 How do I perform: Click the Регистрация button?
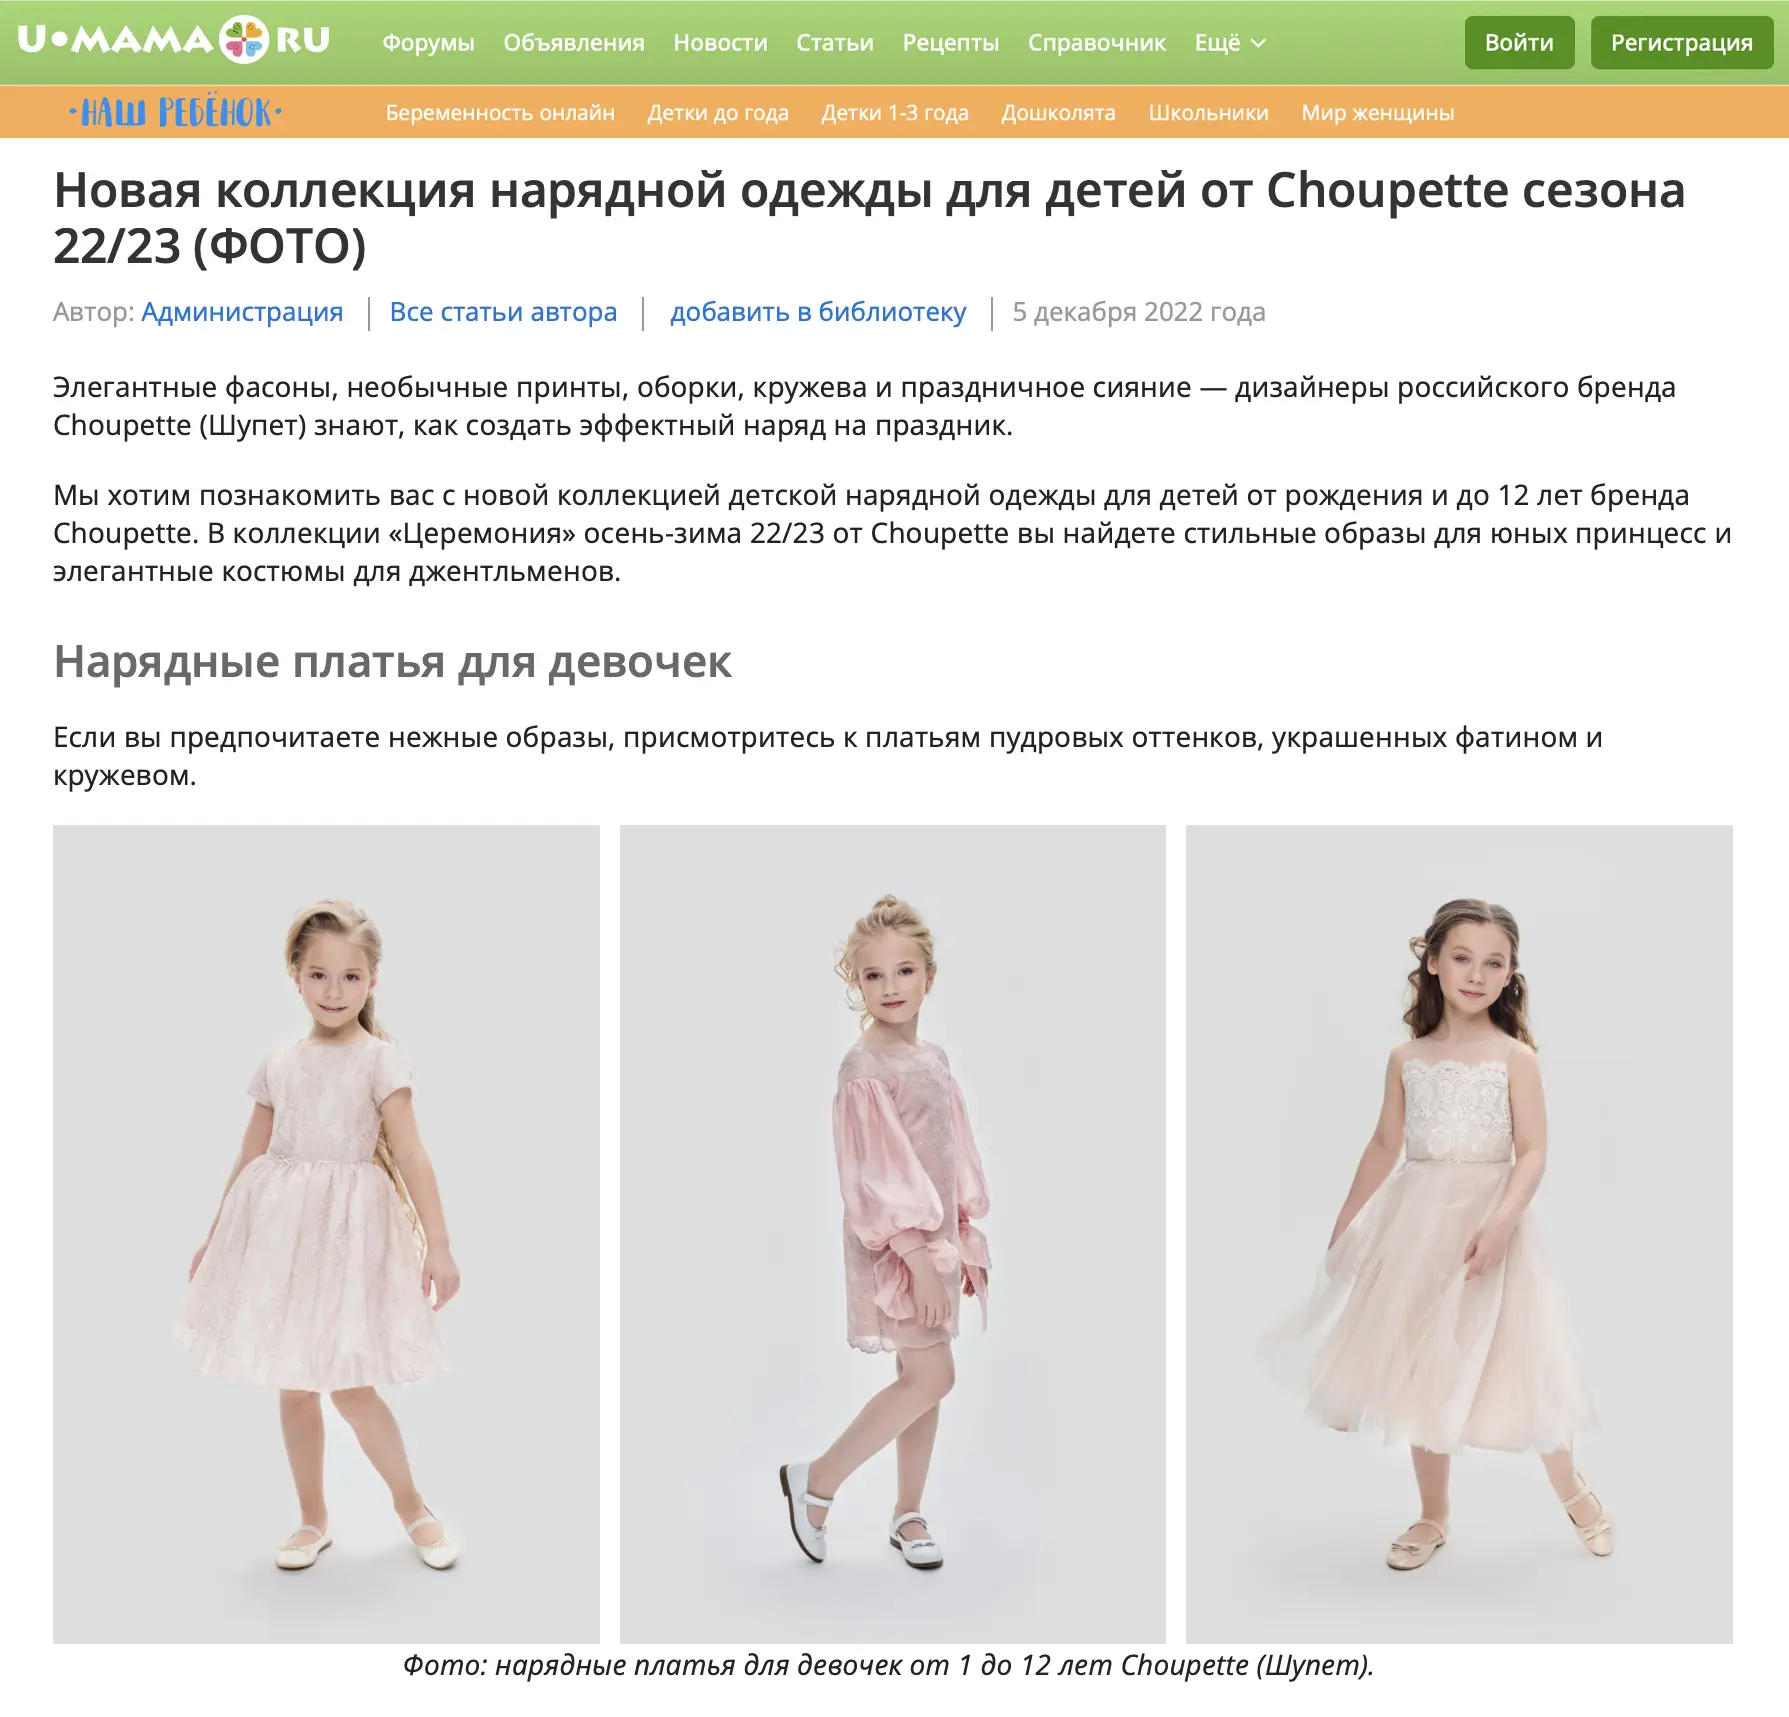coord(1681,43)
